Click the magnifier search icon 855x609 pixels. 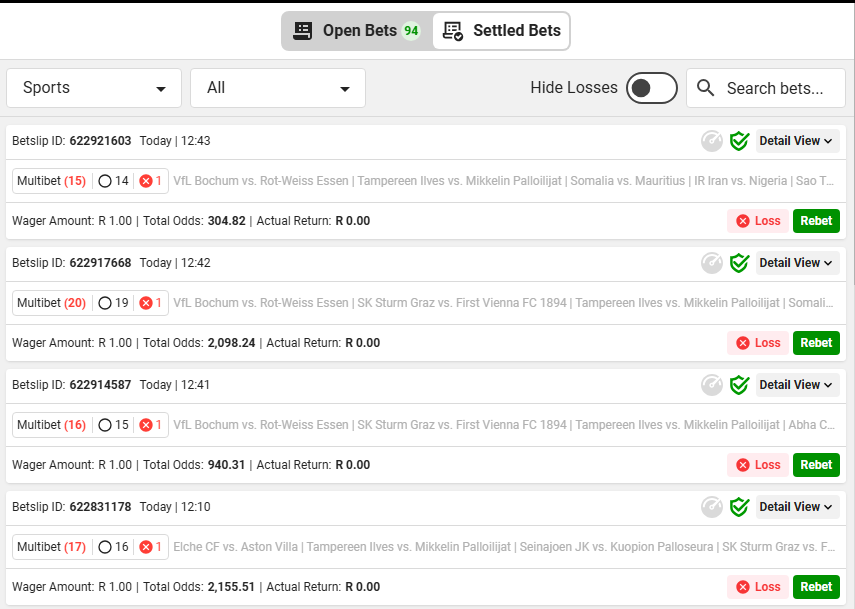[x=706, y=88]
